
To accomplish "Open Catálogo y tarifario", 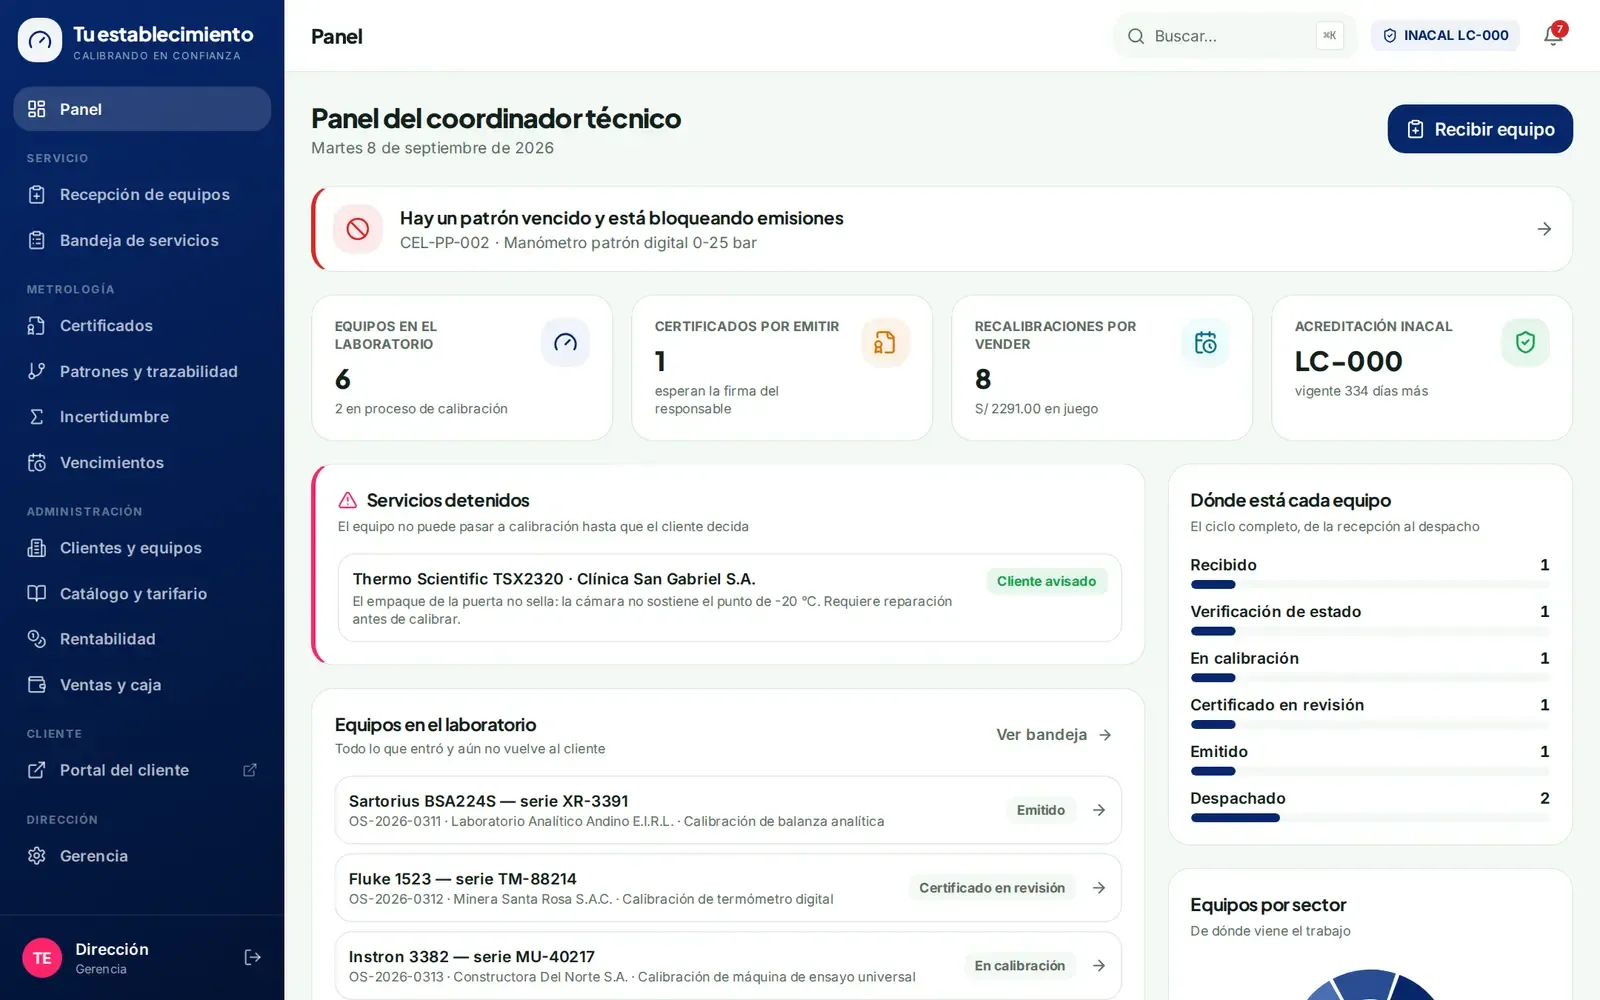I will pyautogui.click(x=142, y=594).
